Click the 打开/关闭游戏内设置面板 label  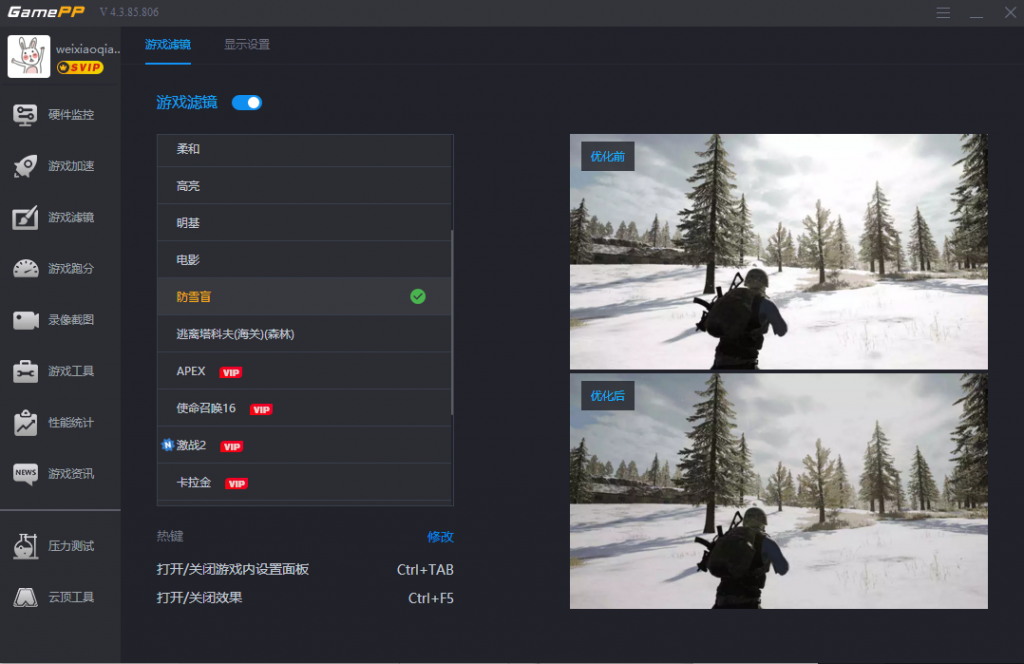[x=232, y=569]
